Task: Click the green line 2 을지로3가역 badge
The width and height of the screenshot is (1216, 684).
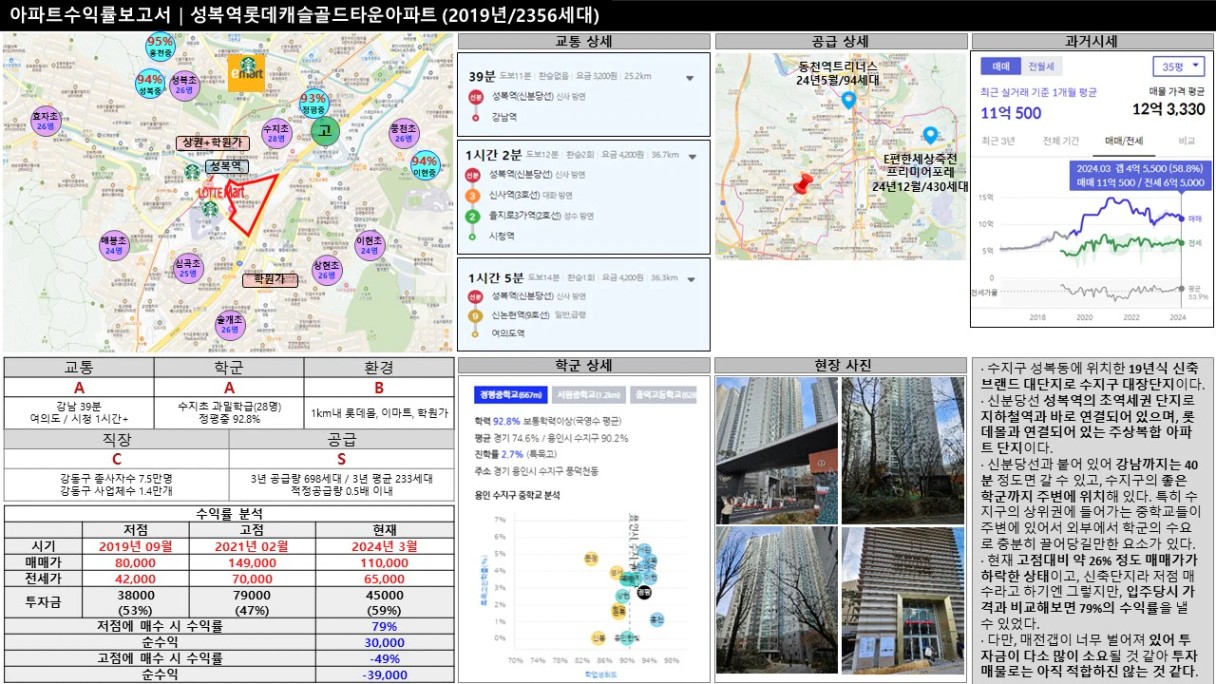Action: pos(473,216)
